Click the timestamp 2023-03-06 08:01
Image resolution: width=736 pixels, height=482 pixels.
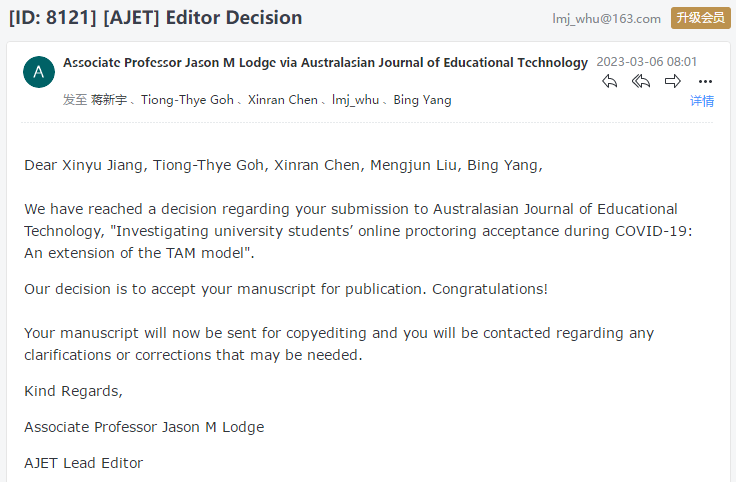647,62
